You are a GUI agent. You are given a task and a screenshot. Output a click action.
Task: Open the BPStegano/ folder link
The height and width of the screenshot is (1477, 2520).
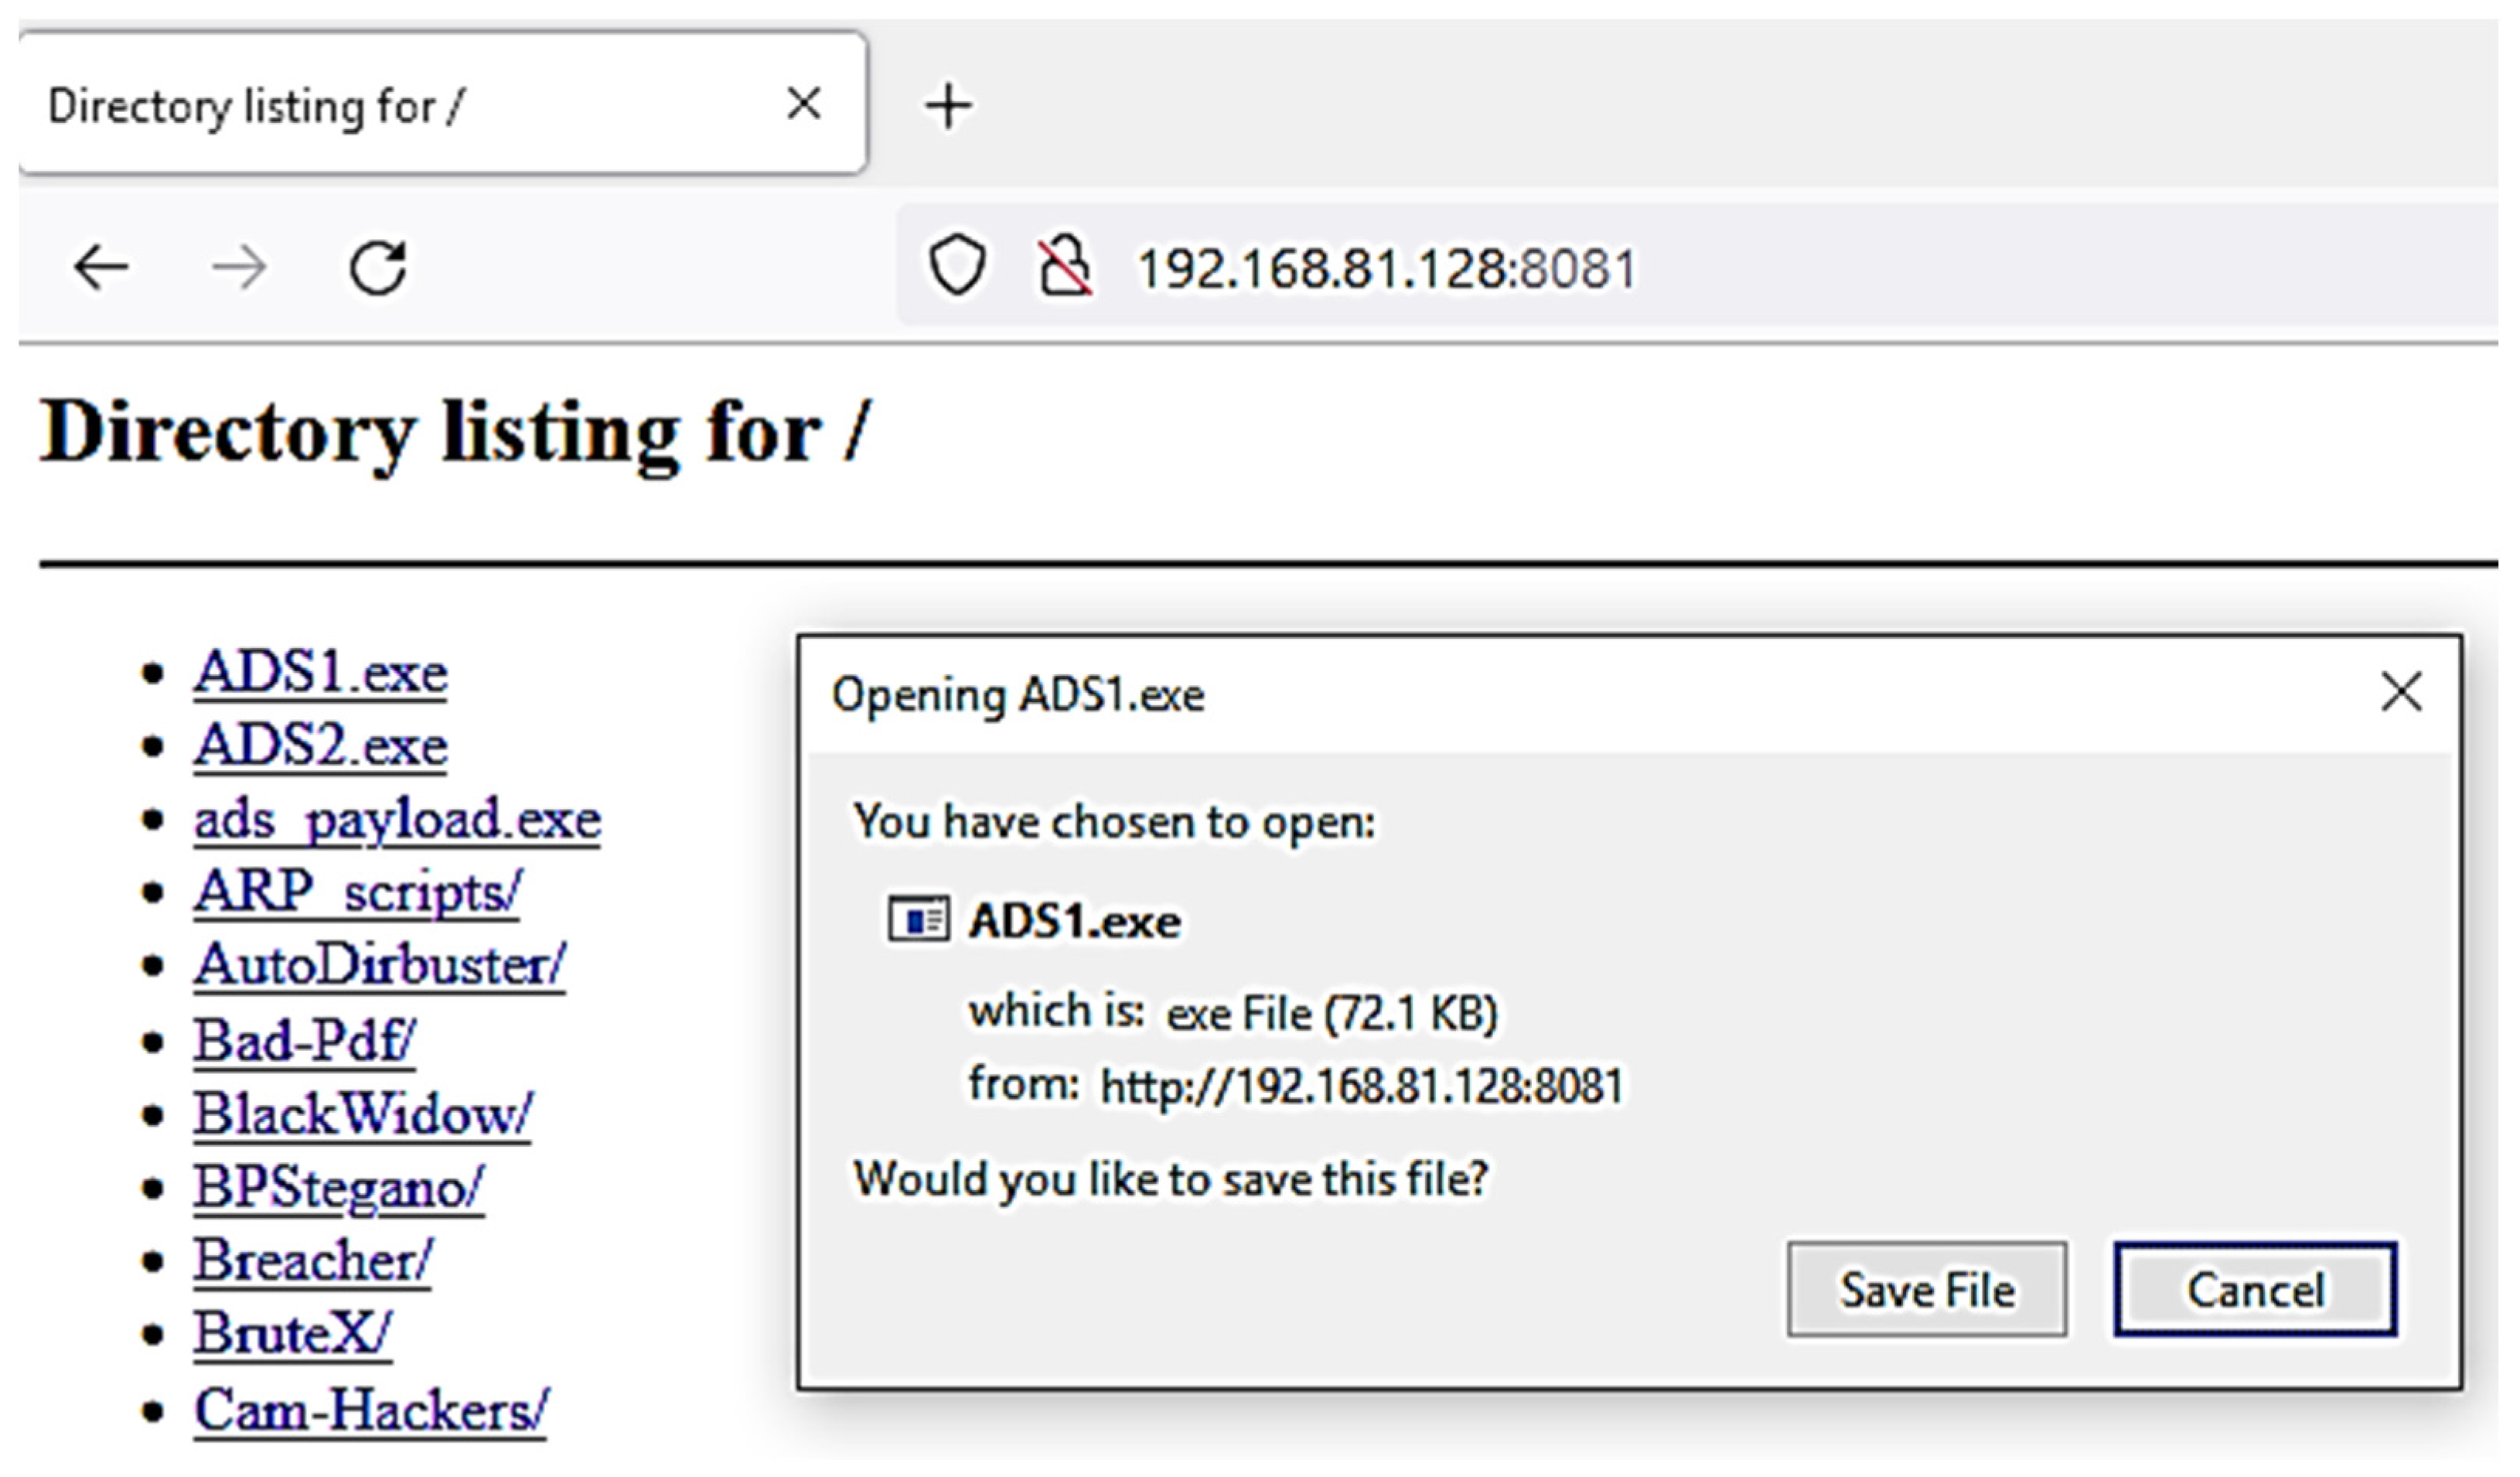point(338,1188)
